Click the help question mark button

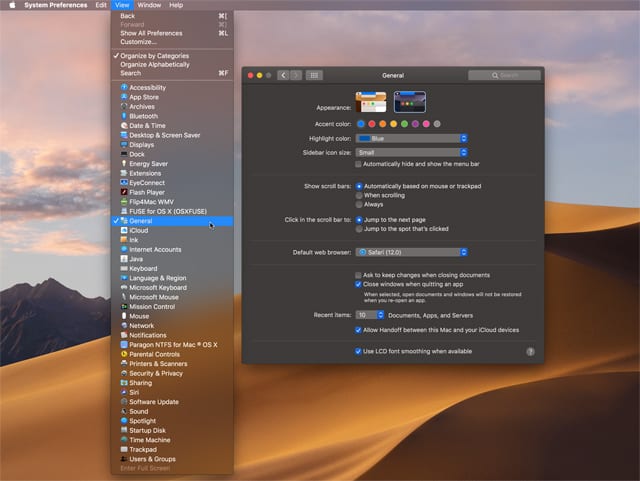529,352
